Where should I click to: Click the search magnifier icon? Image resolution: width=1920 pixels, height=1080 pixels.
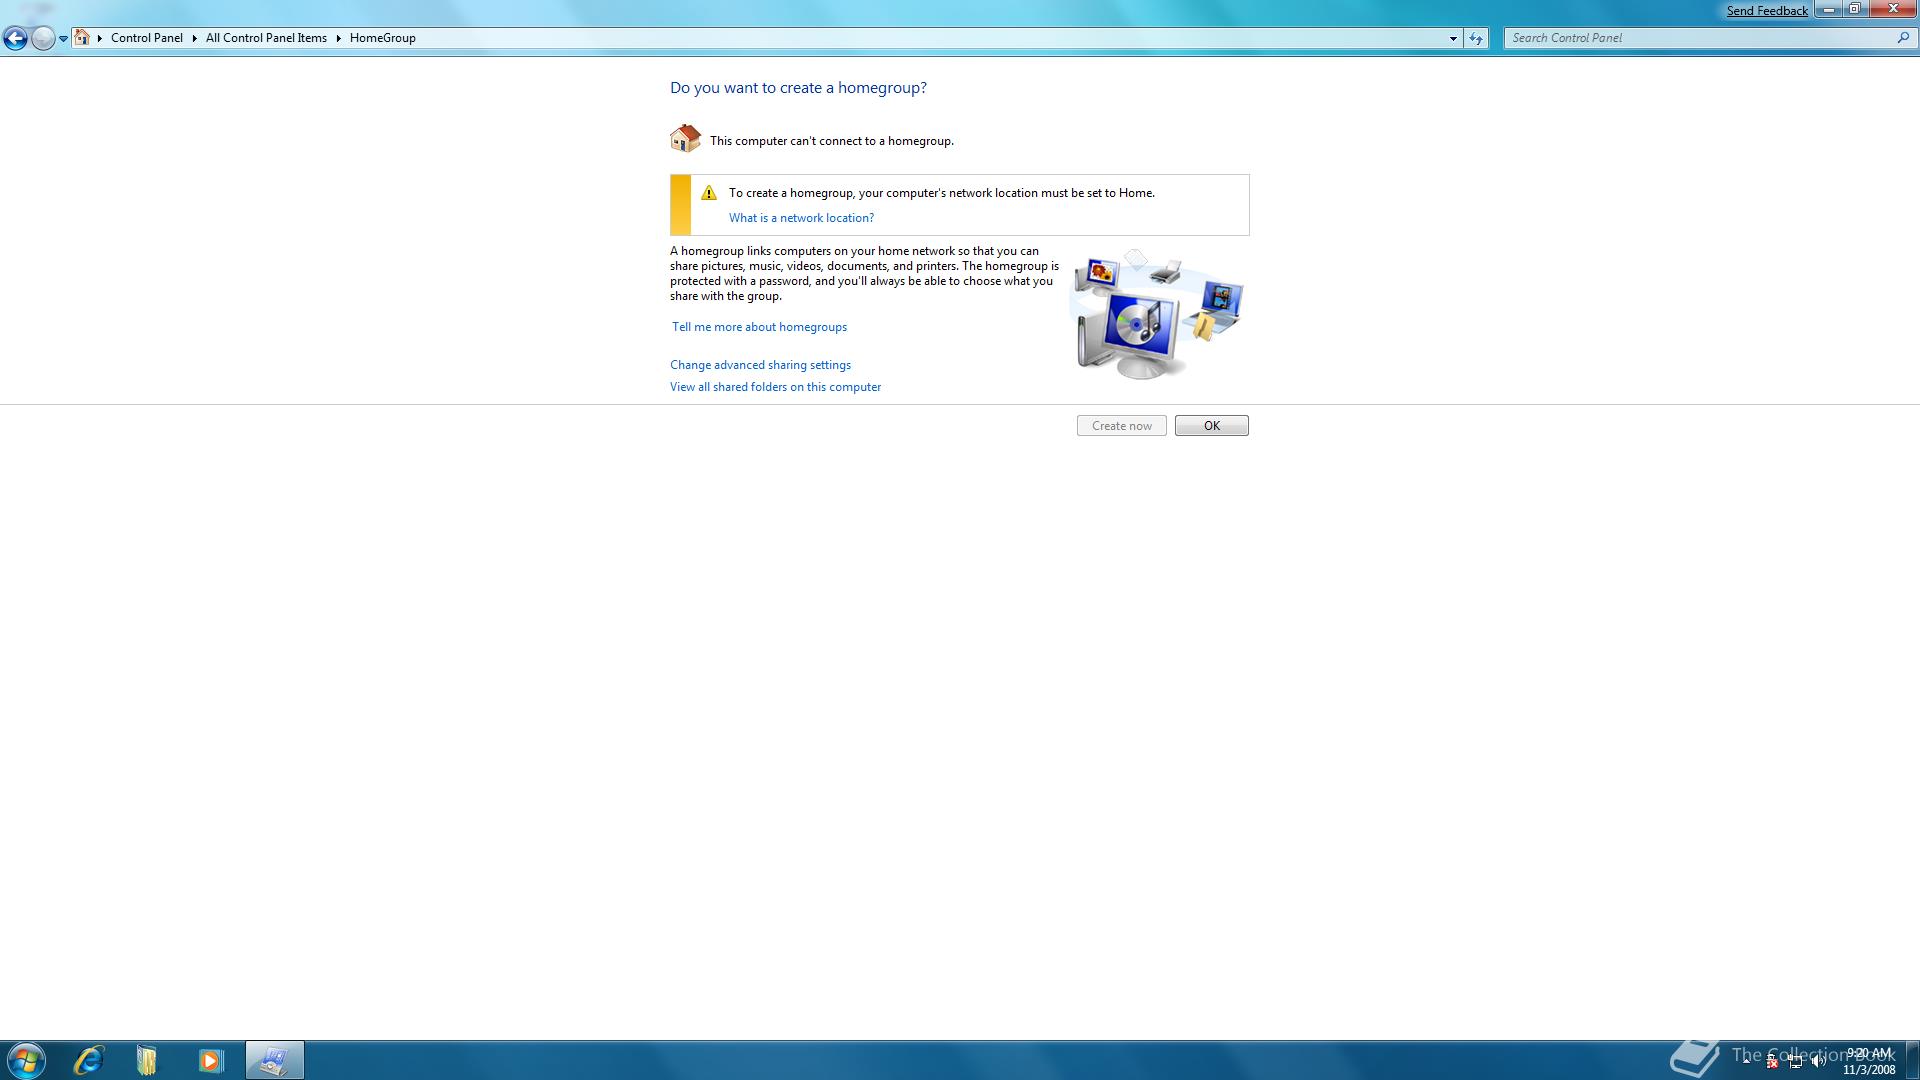(x=1903, y=38)
